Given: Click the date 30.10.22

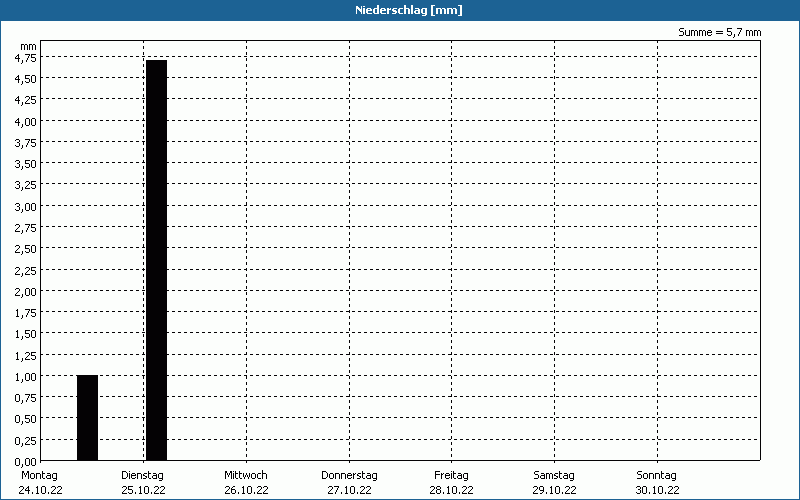Looking at the screenshot, I should [658, 490].
